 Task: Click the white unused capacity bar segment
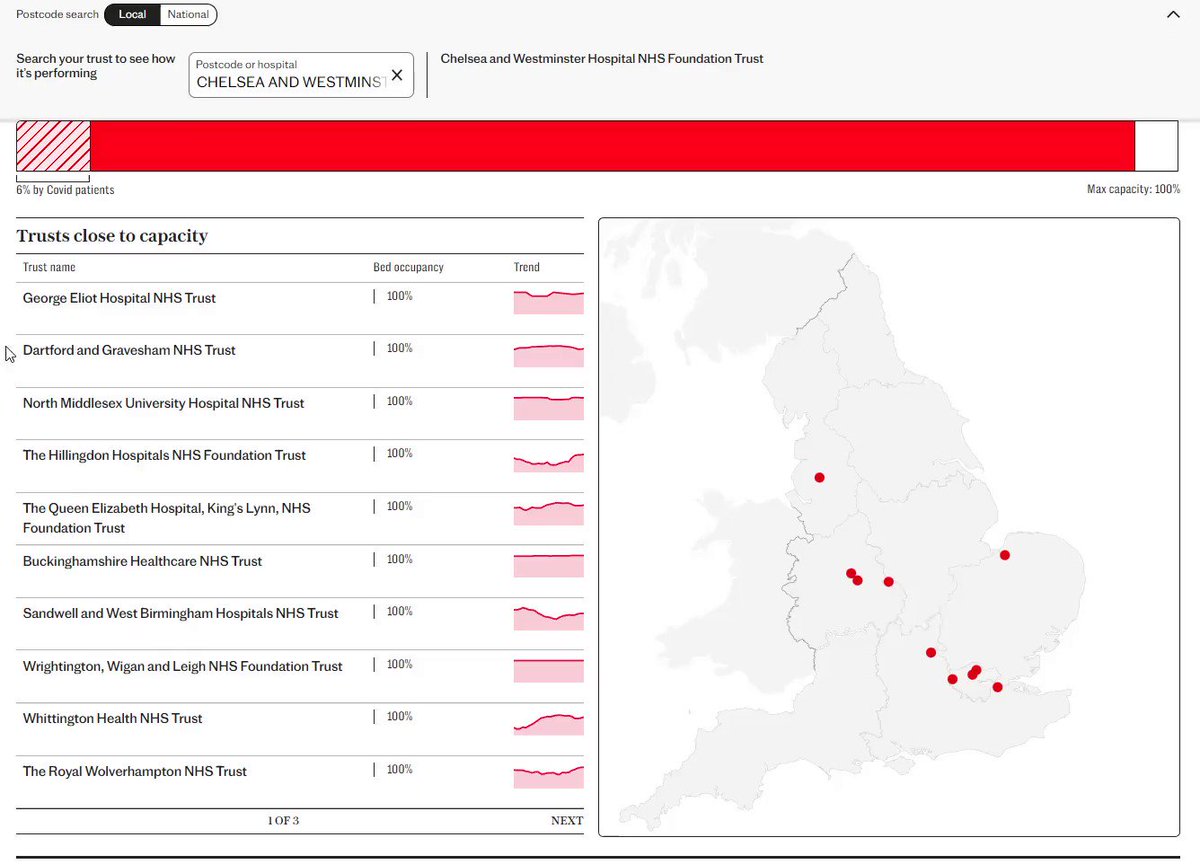click(1156, 146)
